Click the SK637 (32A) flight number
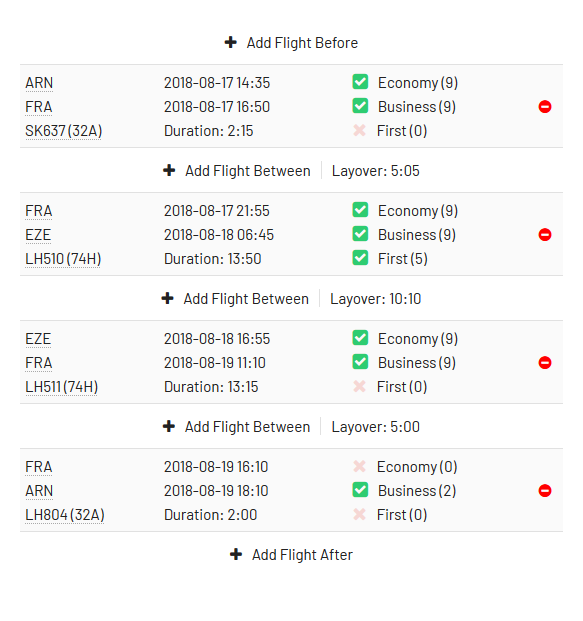This screenshot has height=621, width=583. (x=63, y=131)
